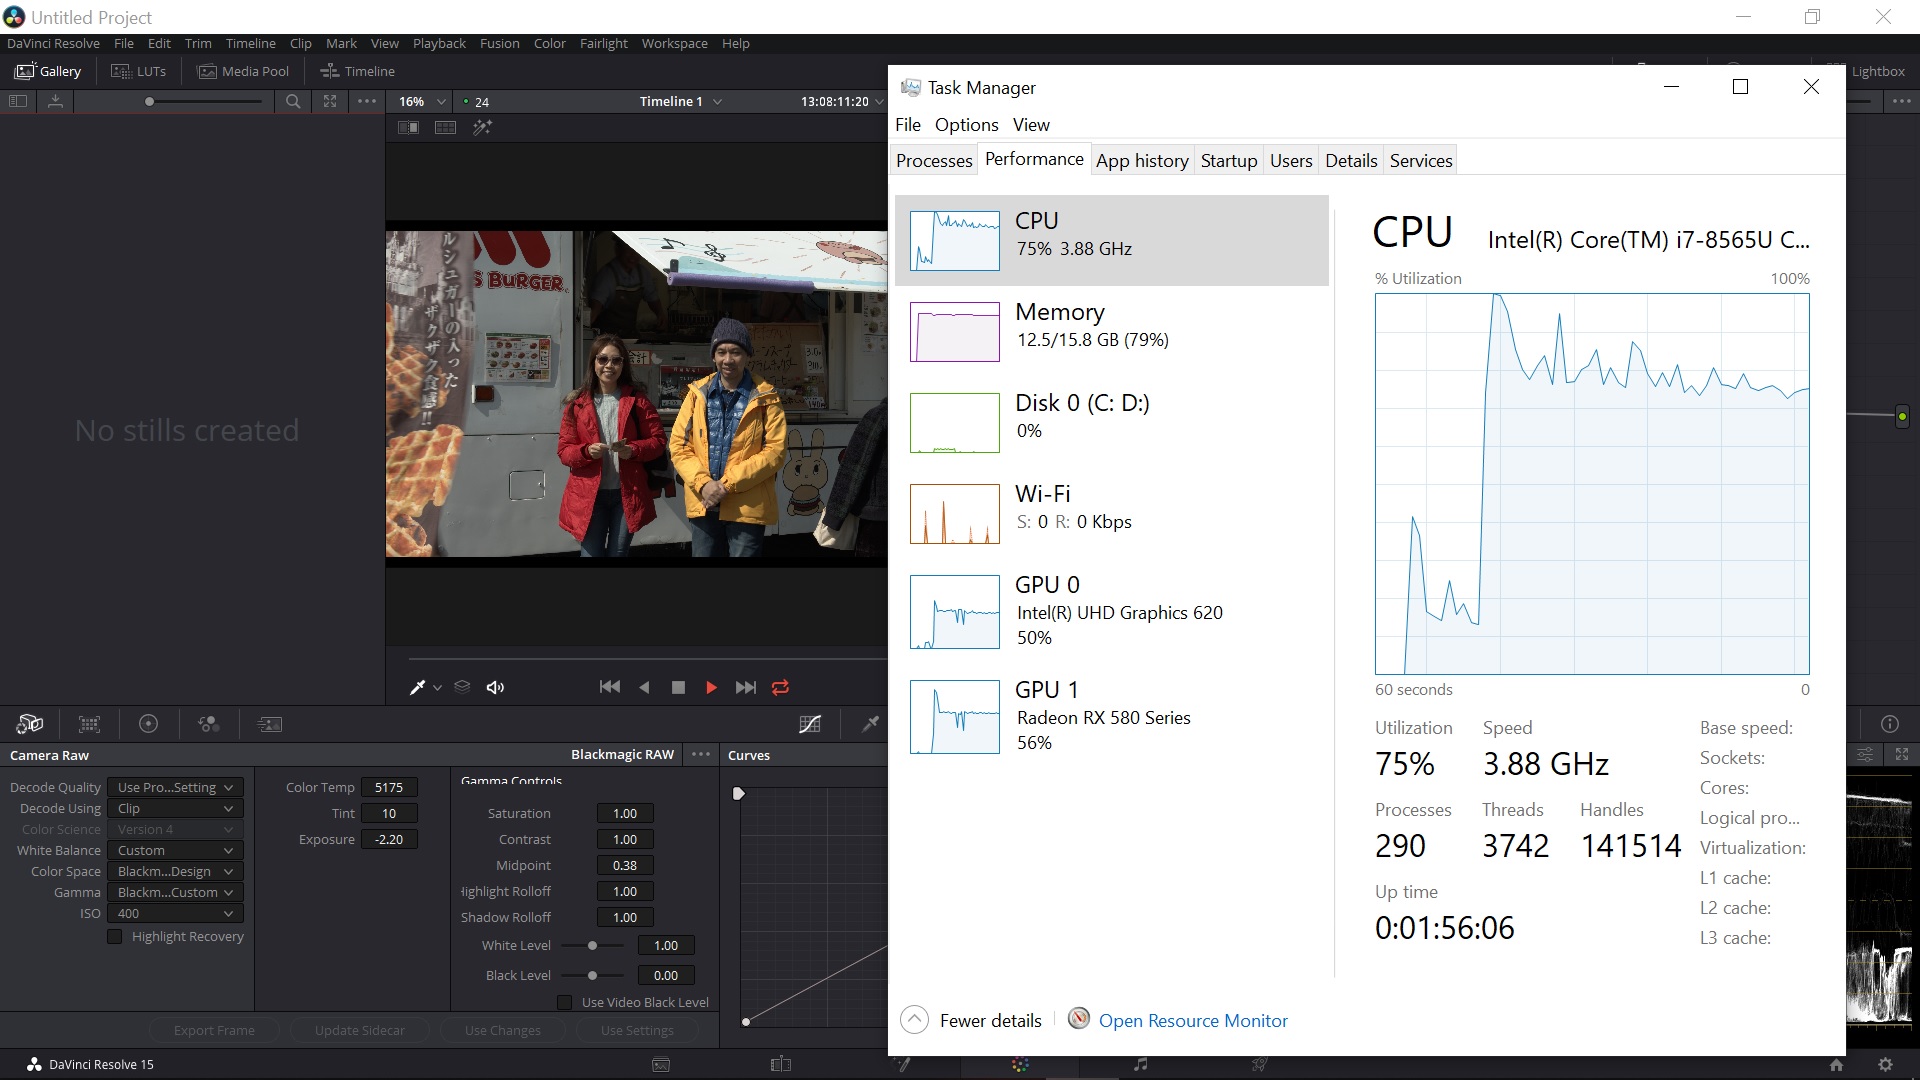Check the Use Video Black Level box

565,1002
